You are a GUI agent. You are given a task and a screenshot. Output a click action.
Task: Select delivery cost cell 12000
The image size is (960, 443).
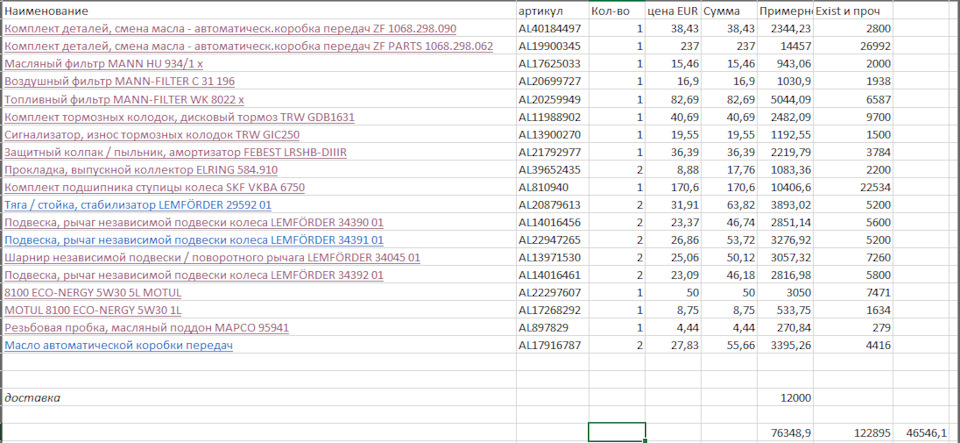786,398
